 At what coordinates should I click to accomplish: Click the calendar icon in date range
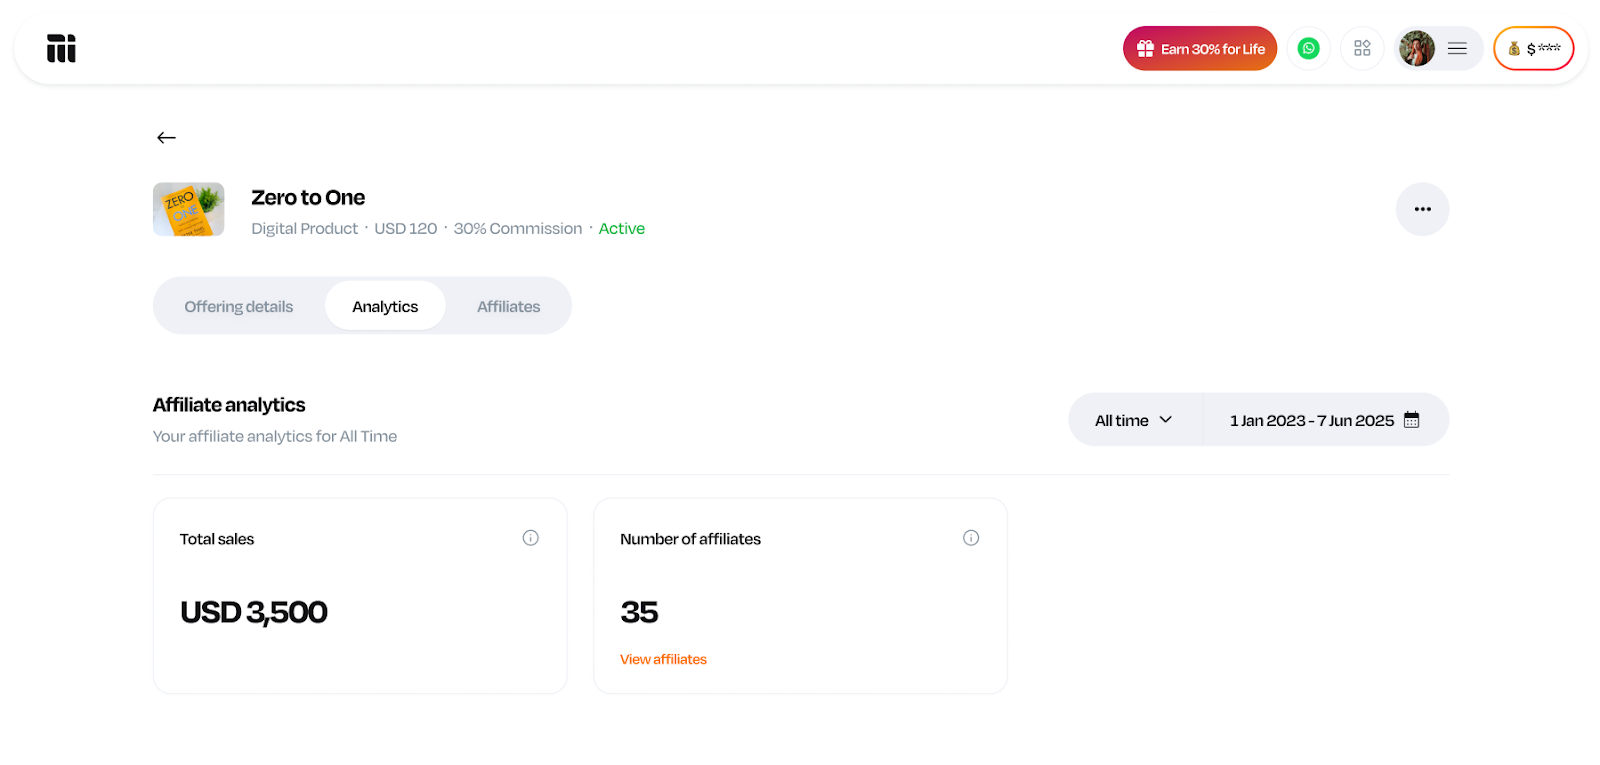pyautogui.click(x=1411, y=420)
